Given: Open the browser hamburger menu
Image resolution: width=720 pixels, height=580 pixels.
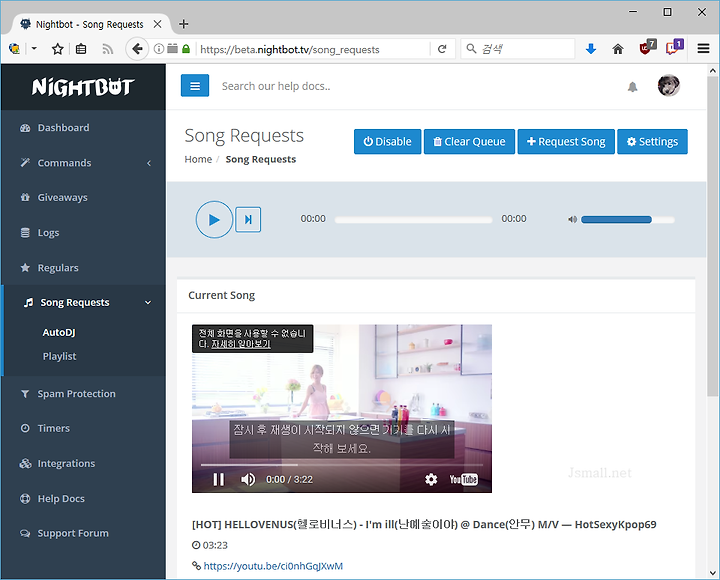Looking at the screenshot, I should pos(703,48).
